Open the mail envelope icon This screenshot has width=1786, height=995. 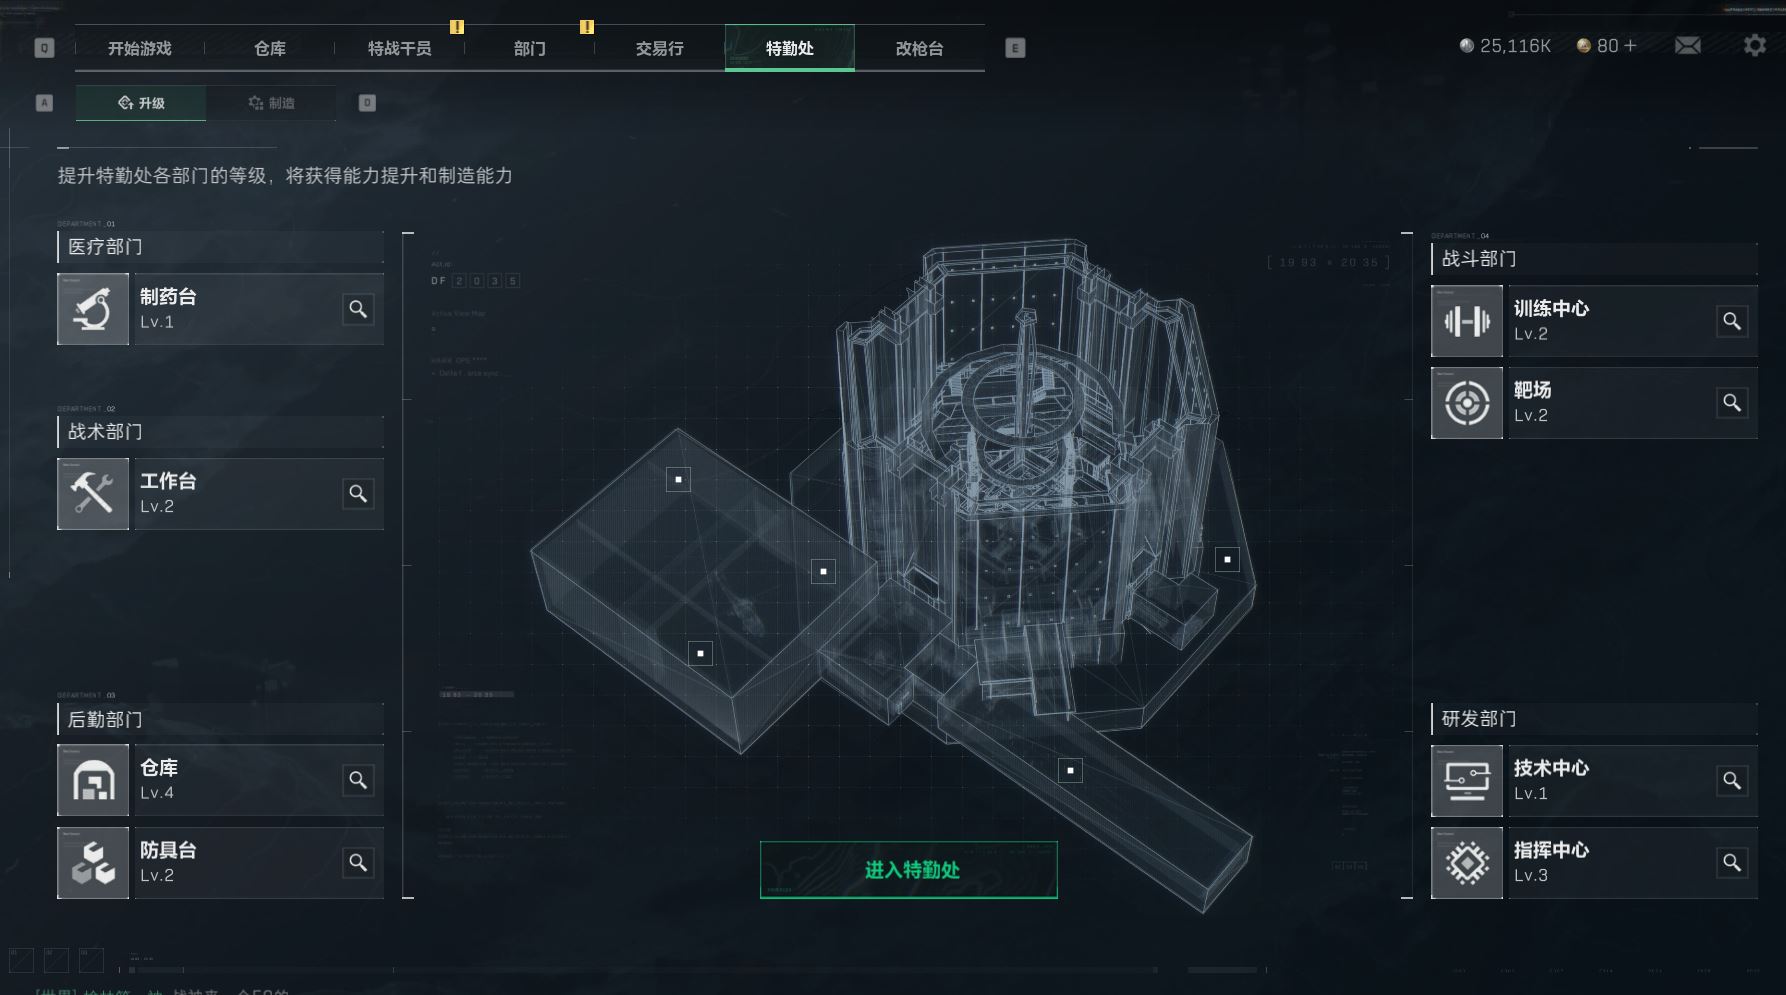point(1688,46)
